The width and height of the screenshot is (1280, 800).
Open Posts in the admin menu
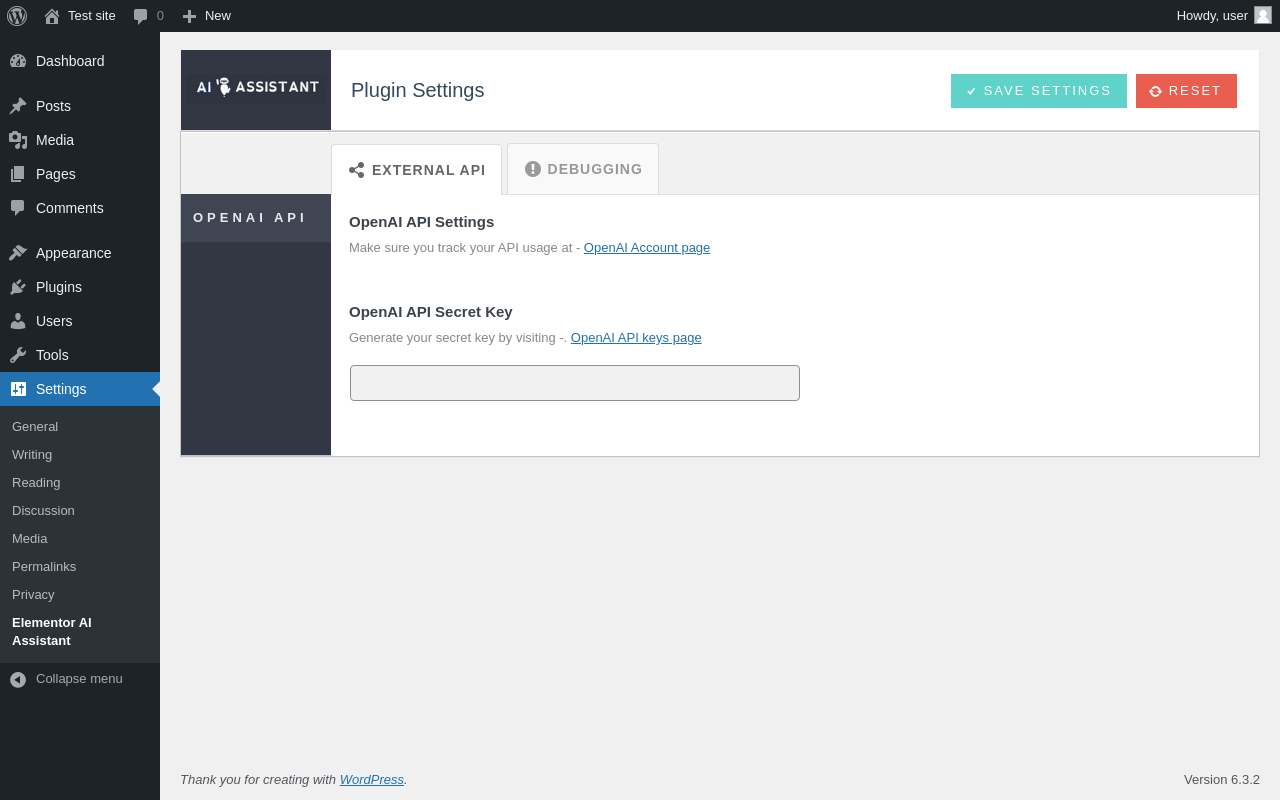[x=80, y=106]
